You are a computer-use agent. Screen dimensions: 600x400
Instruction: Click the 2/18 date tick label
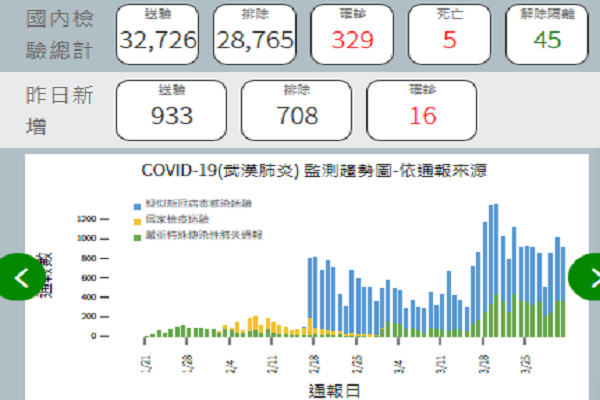tap(315, 364)
